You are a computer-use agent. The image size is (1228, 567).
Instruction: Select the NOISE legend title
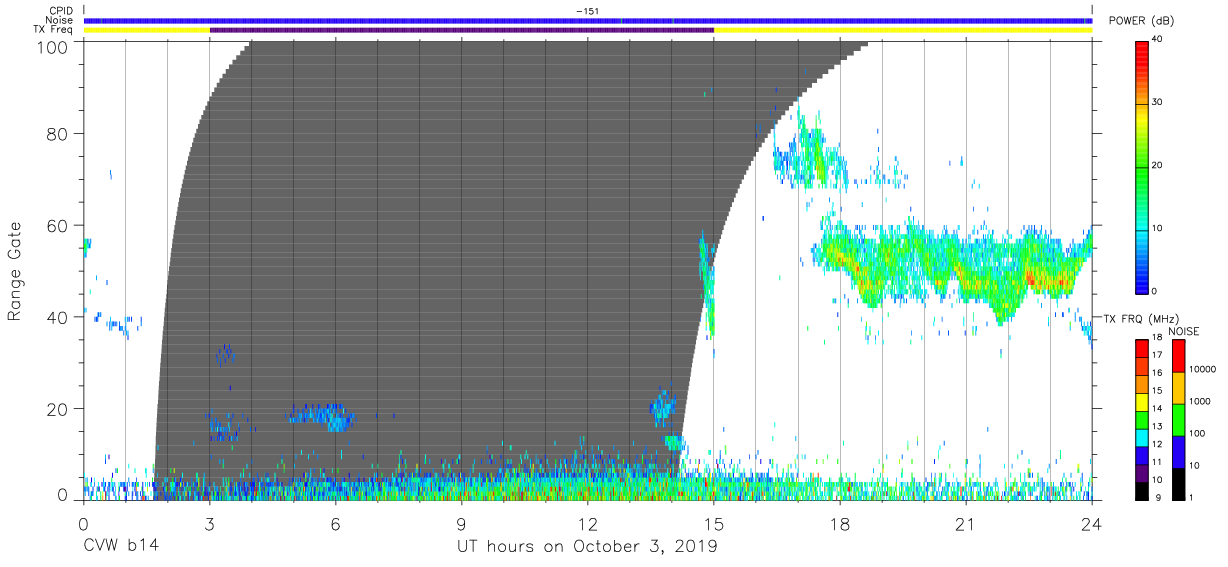click(x=1185, y=331)
